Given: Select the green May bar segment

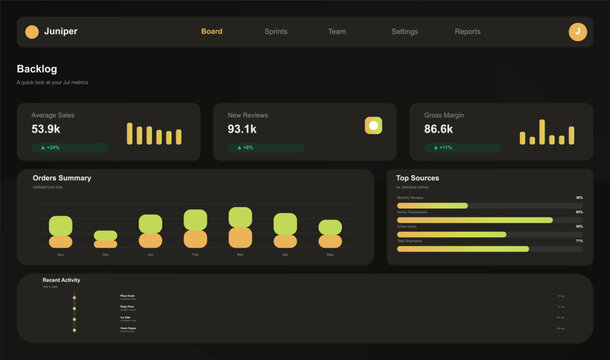Looking at the screenshot, I should [330, 227].
